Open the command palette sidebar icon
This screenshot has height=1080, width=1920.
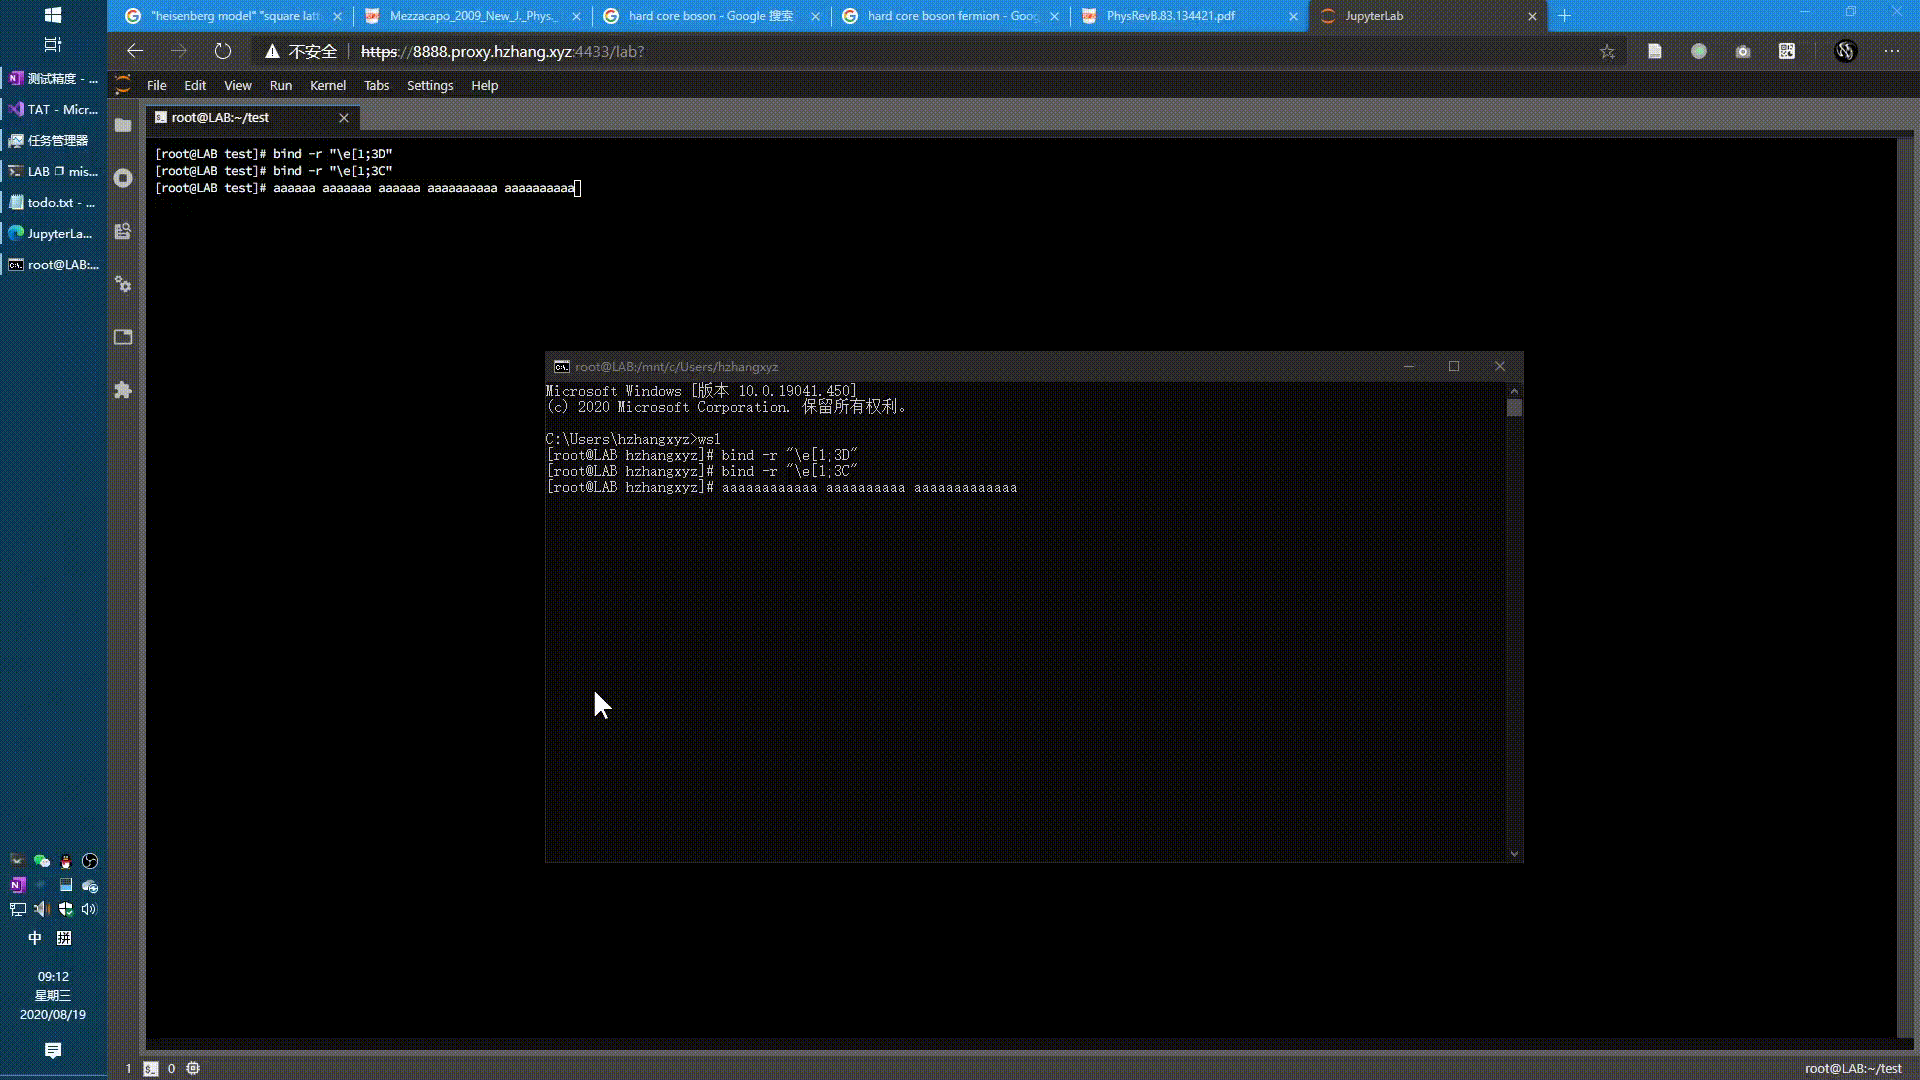(122, 231)
